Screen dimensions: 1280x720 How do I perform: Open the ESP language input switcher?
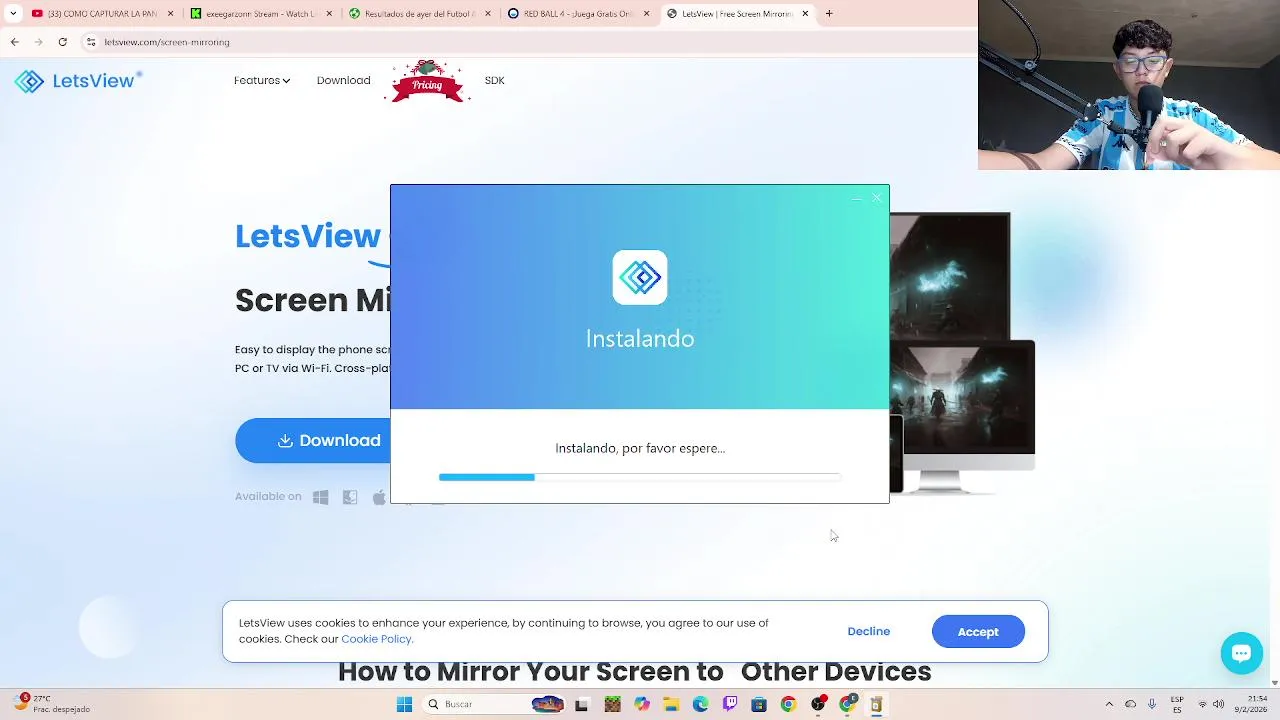tap(1177, 704)
